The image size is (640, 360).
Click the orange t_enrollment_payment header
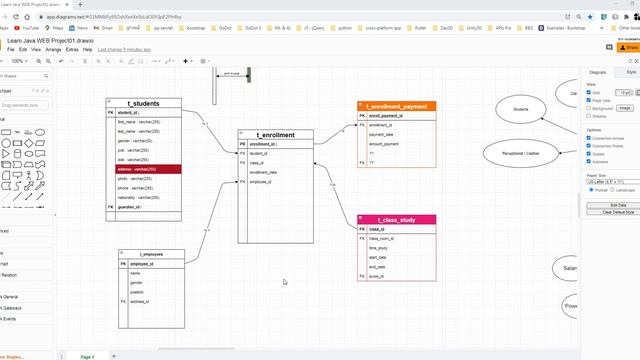(x=396, y=106)
